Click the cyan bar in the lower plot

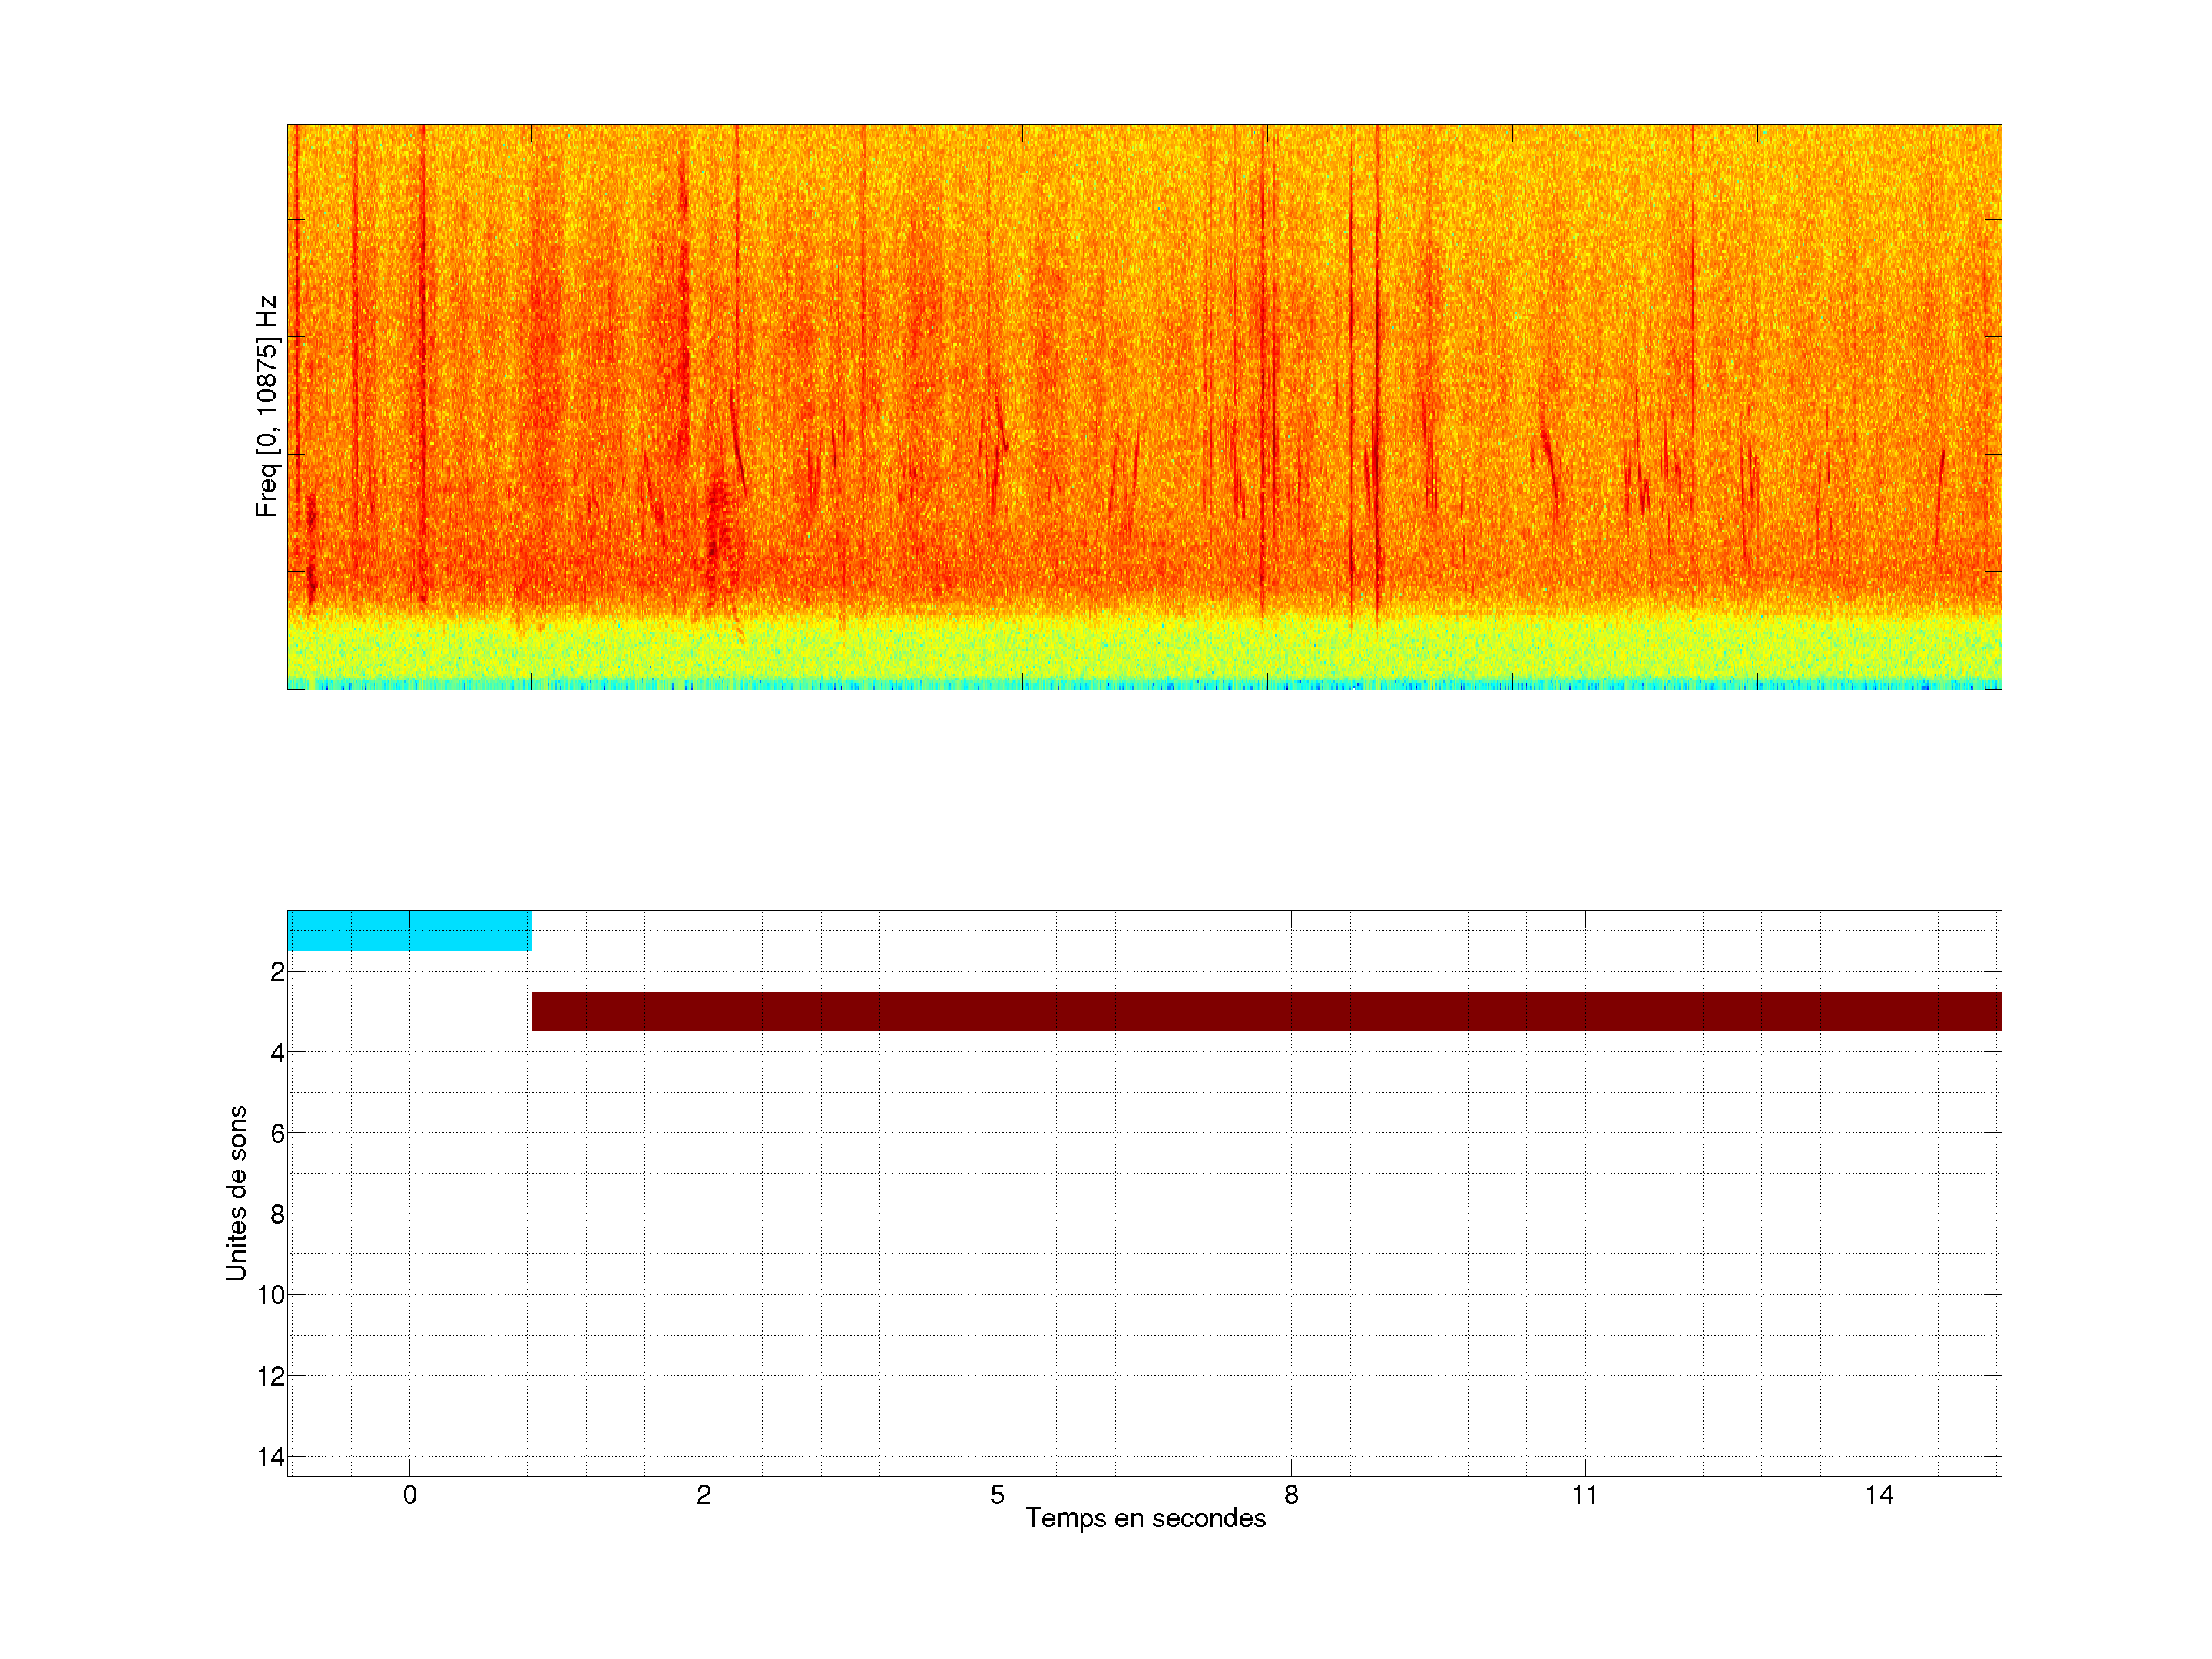point(409,930)
